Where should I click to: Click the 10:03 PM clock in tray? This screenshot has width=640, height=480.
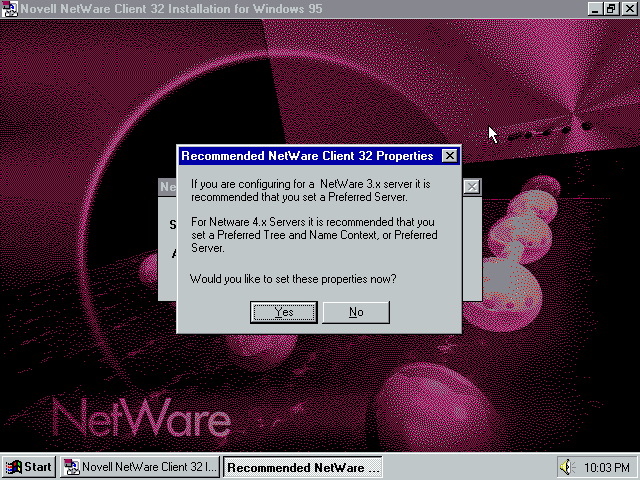point(607,467)
